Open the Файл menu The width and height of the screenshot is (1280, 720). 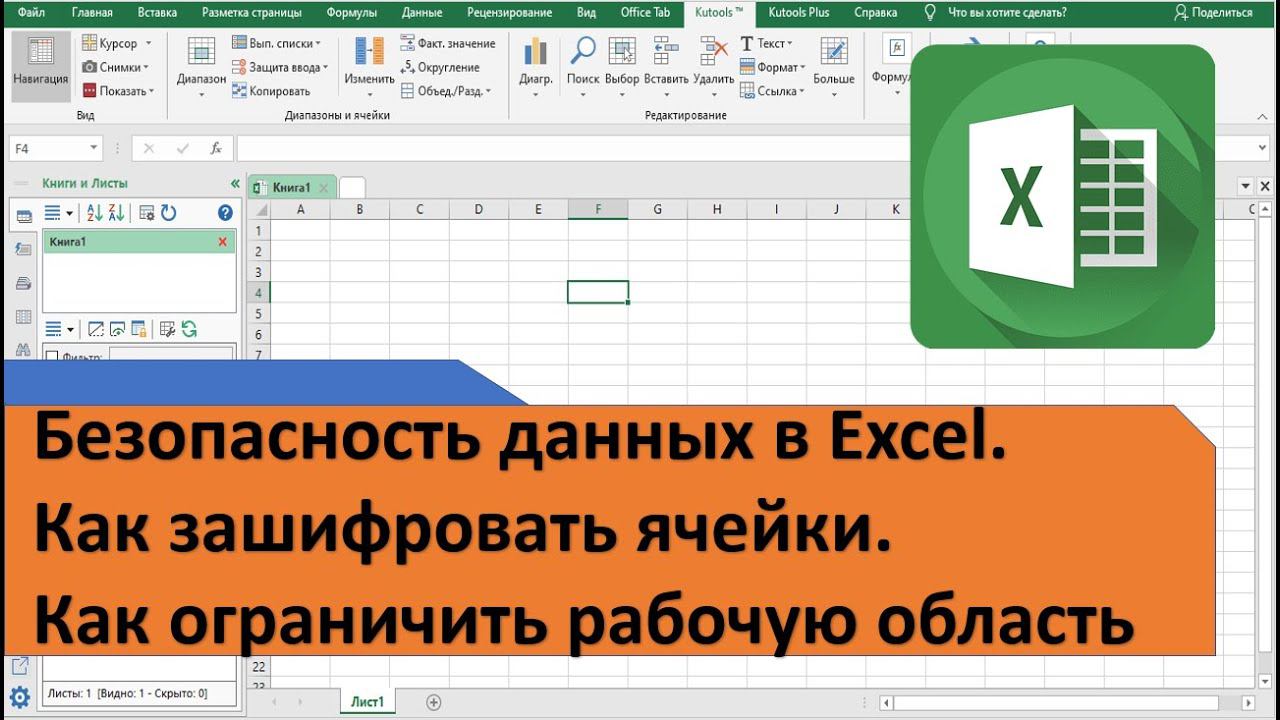point(30,13)
